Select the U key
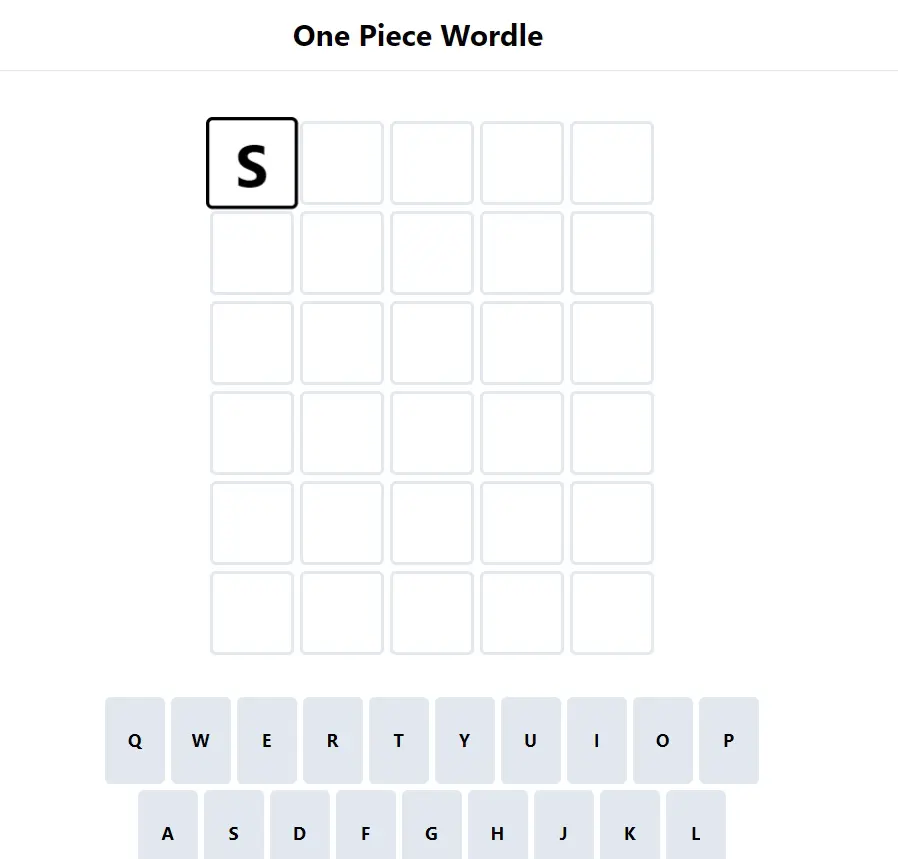The width and height of the screenshot is (898, 859). [531, 740]
